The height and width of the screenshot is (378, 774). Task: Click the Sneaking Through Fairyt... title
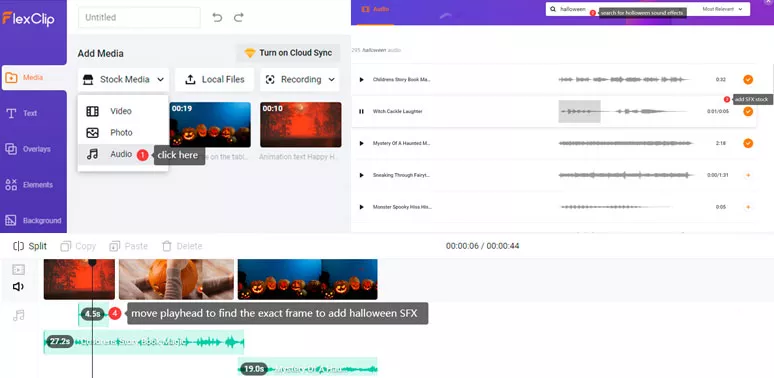(401, 175)
